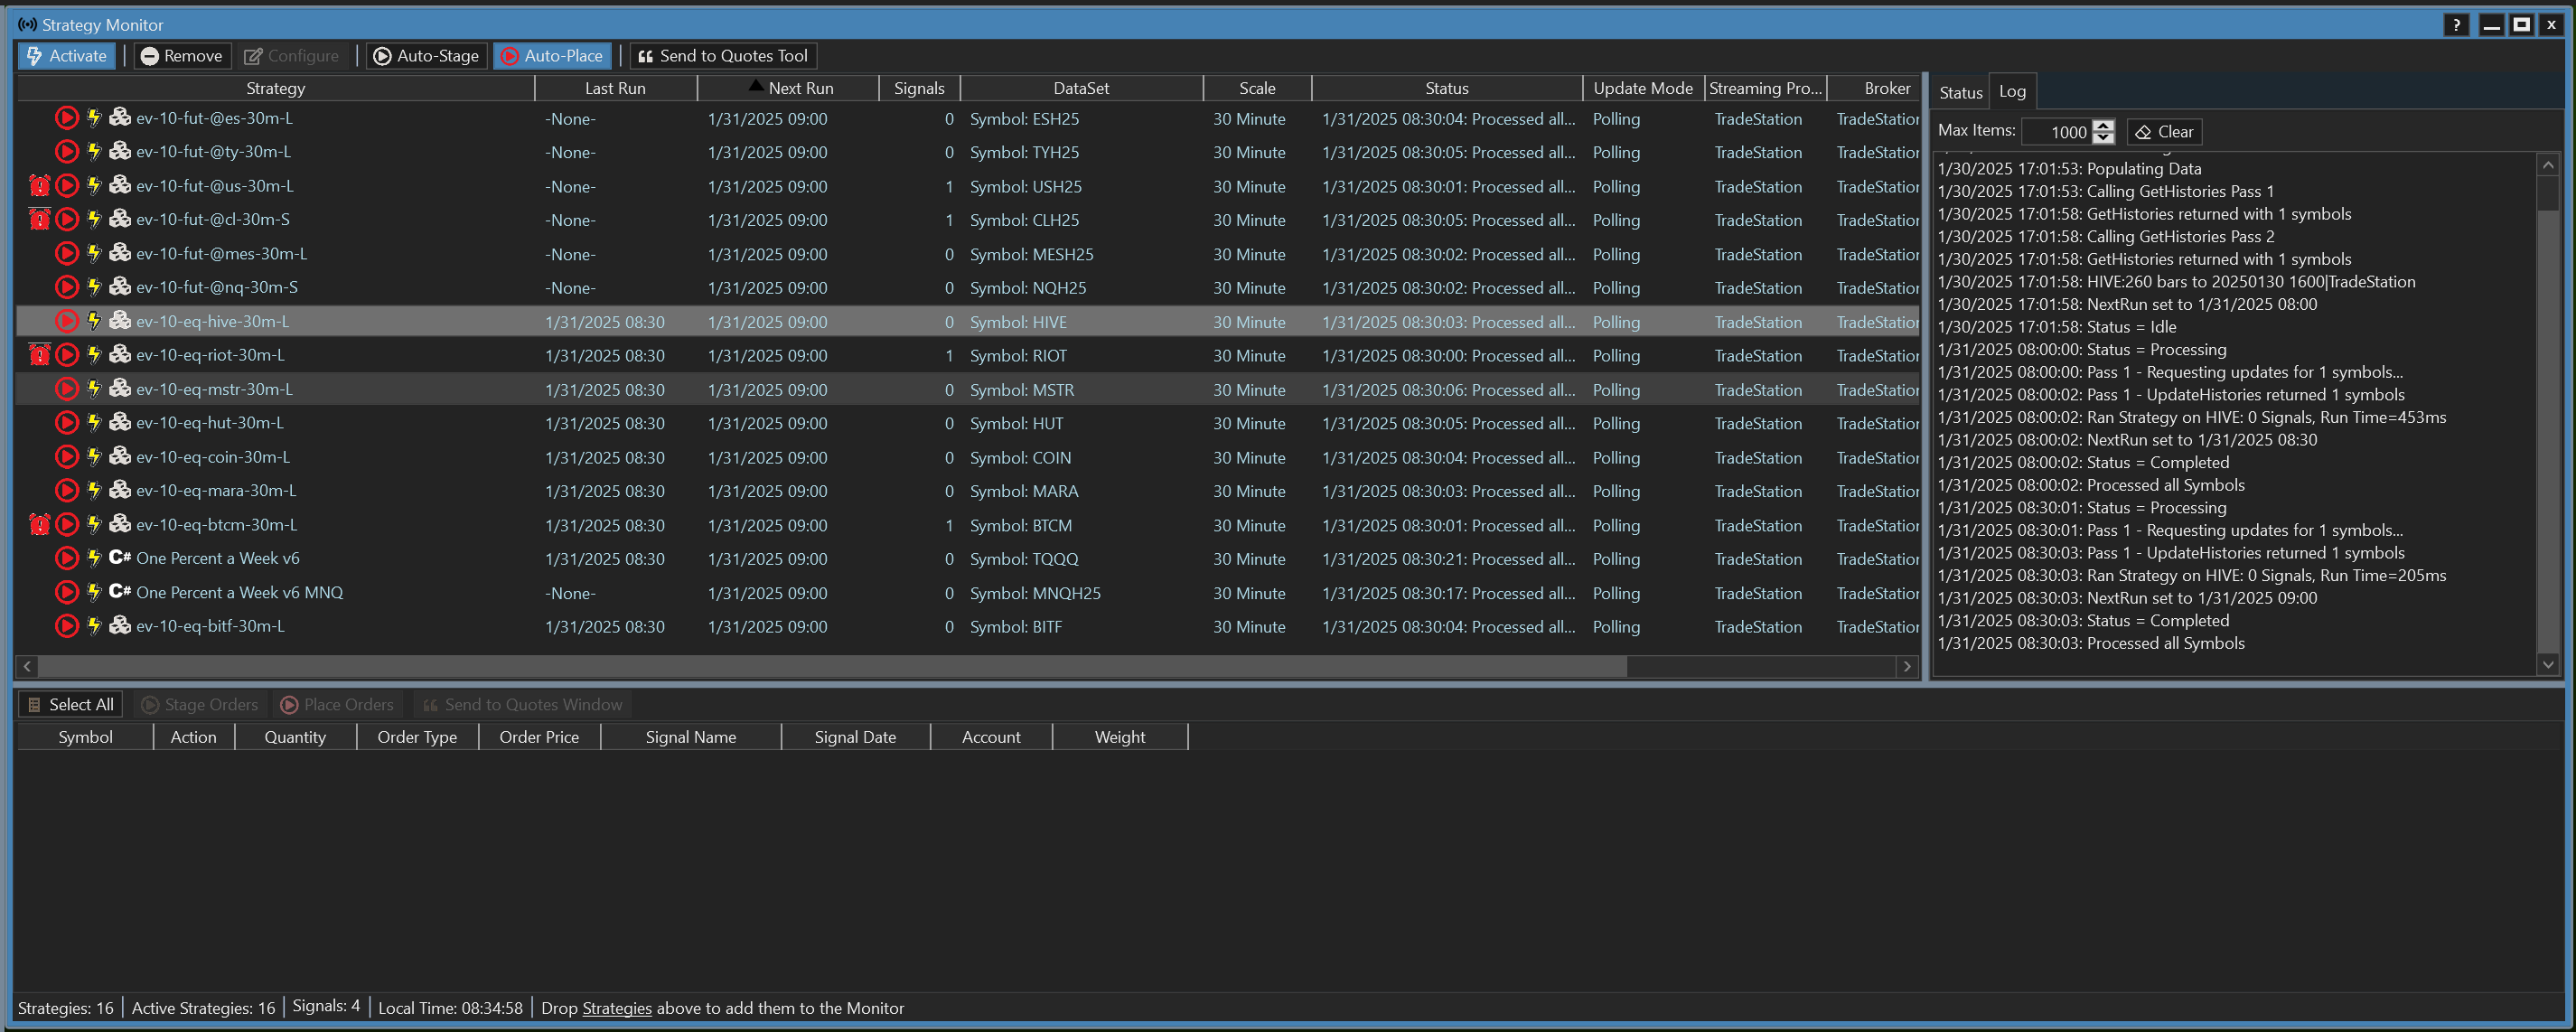Click red play icon for ev-10-eq-hive-30m-L

pyautogui.click(x=67, y=321)
